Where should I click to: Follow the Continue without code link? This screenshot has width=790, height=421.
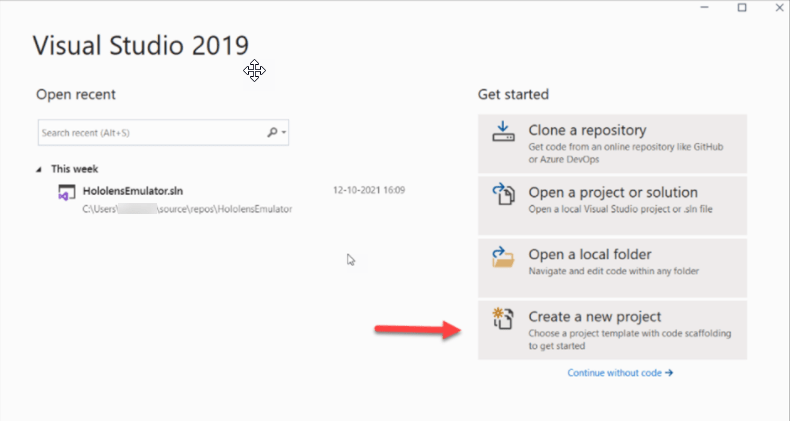[x=620, y=373]
